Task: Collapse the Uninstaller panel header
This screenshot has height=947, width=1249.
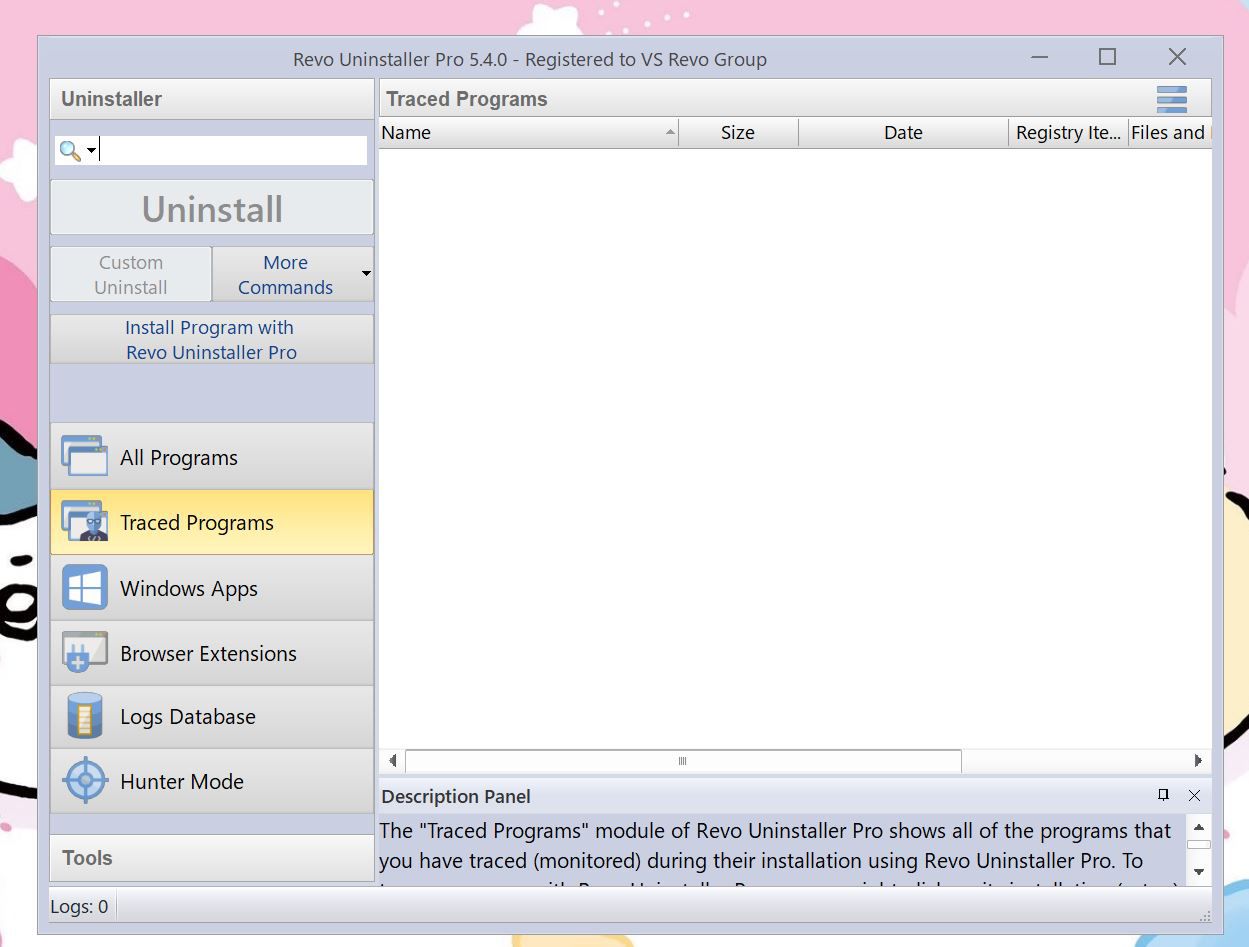Action: tap(212, 99)
